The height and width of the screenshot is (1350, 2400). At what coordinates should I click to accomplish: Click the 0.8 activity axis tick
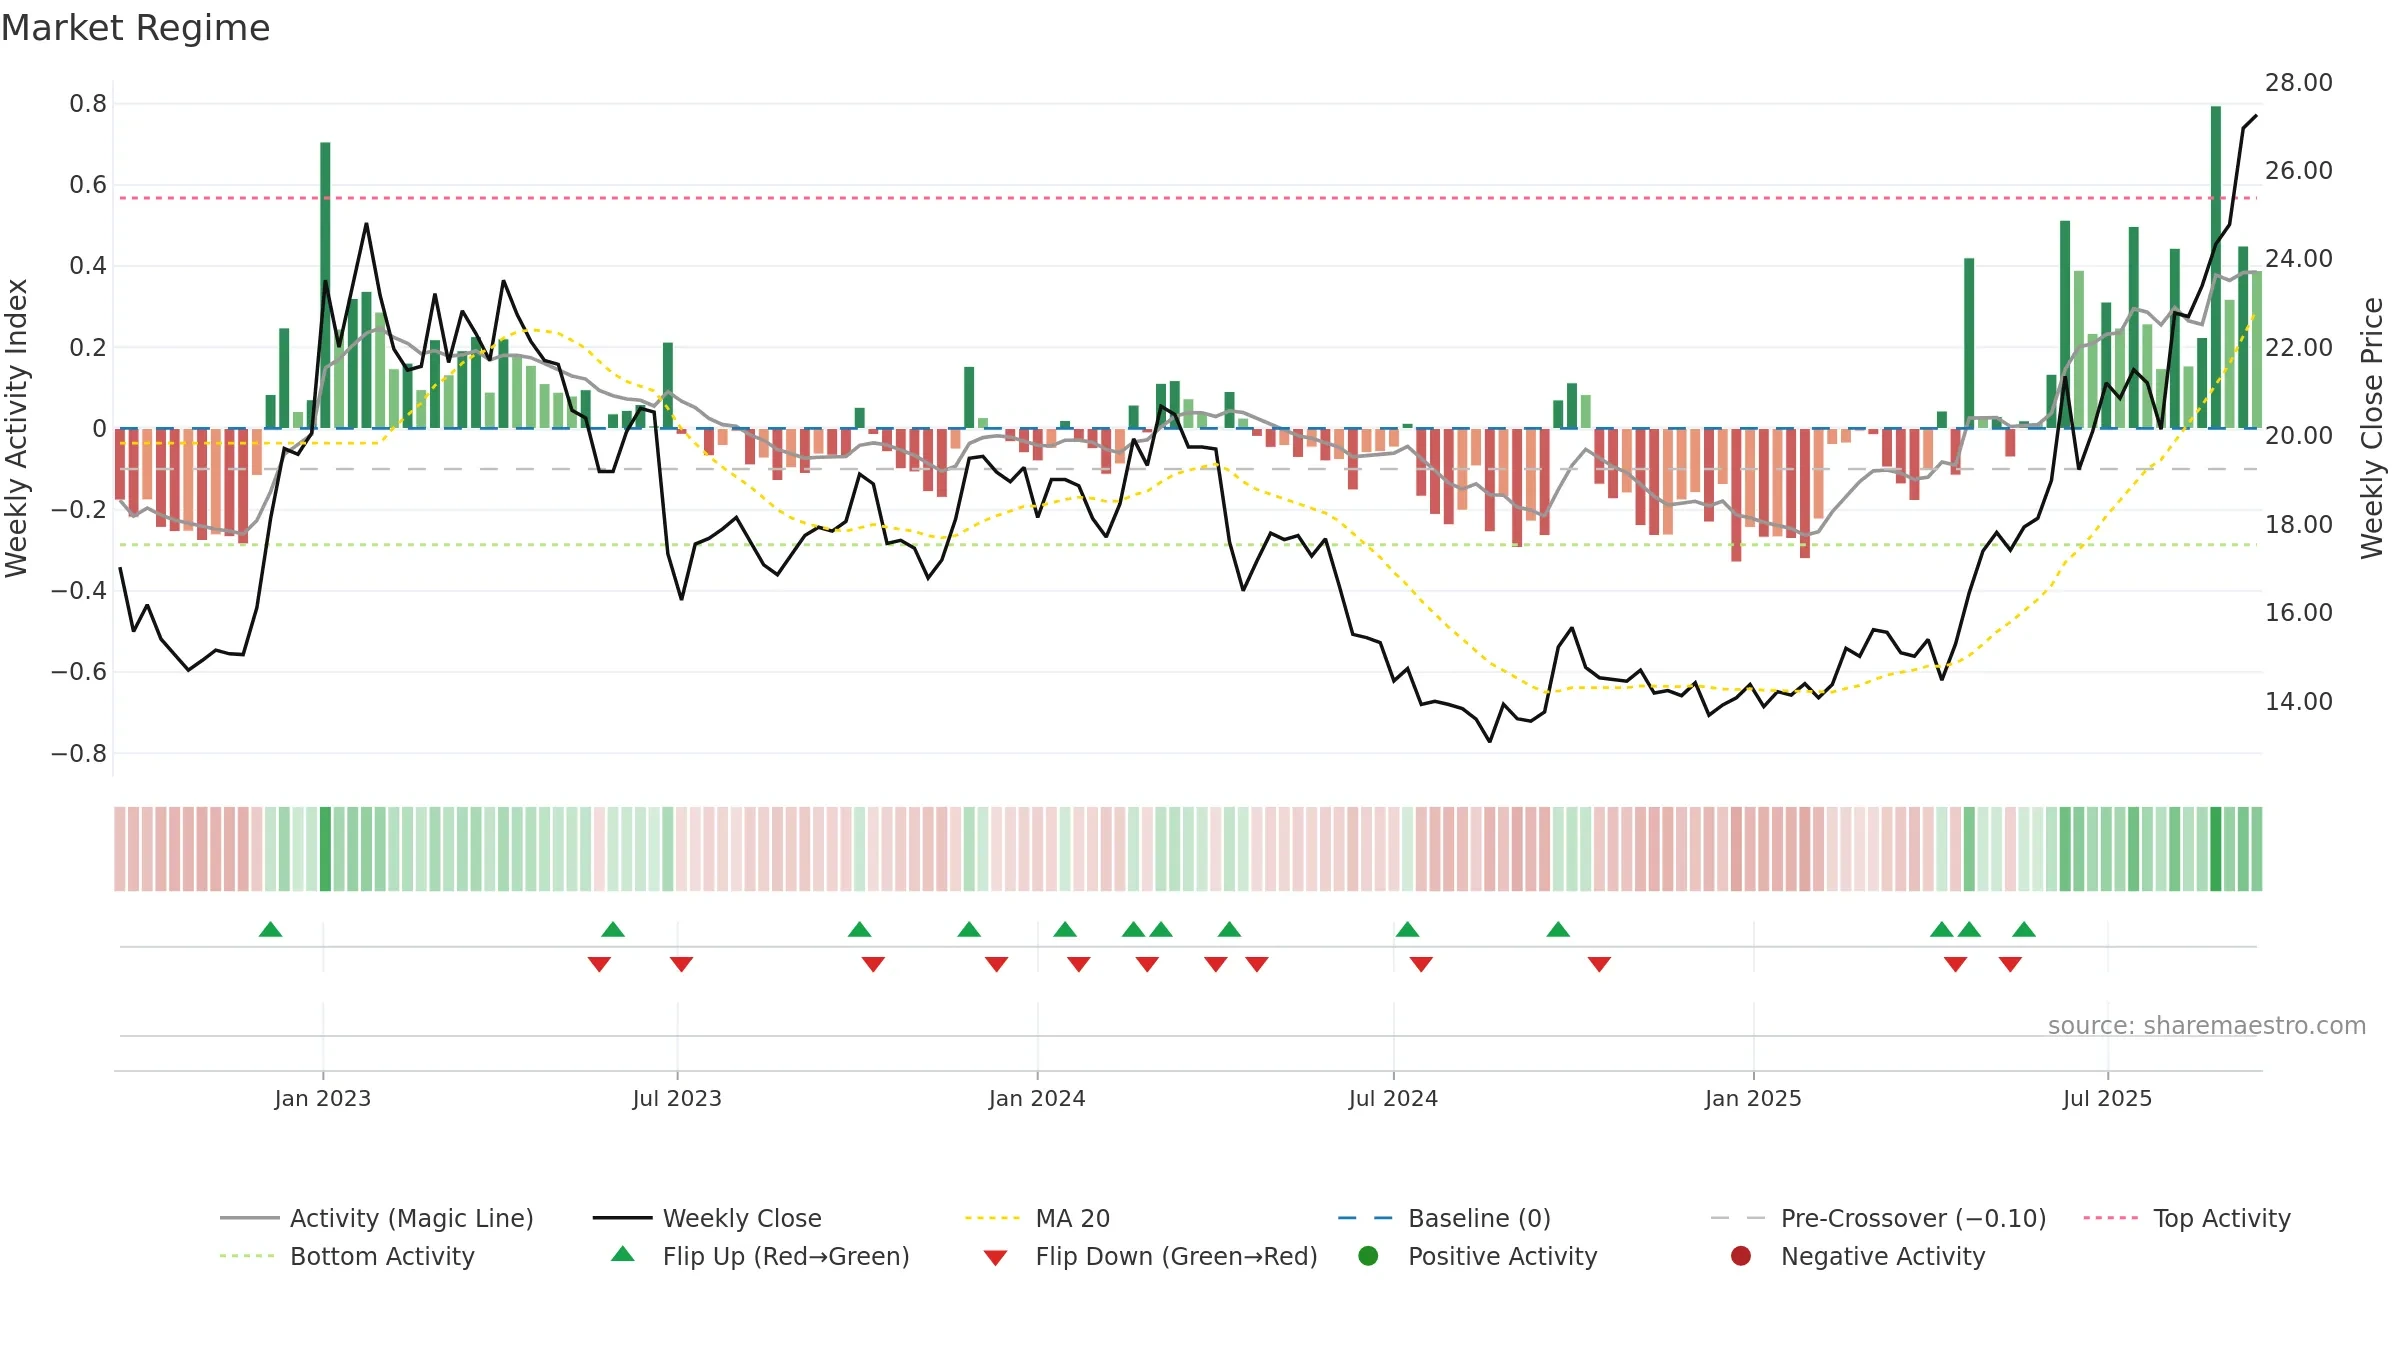[x=88, y=104]
